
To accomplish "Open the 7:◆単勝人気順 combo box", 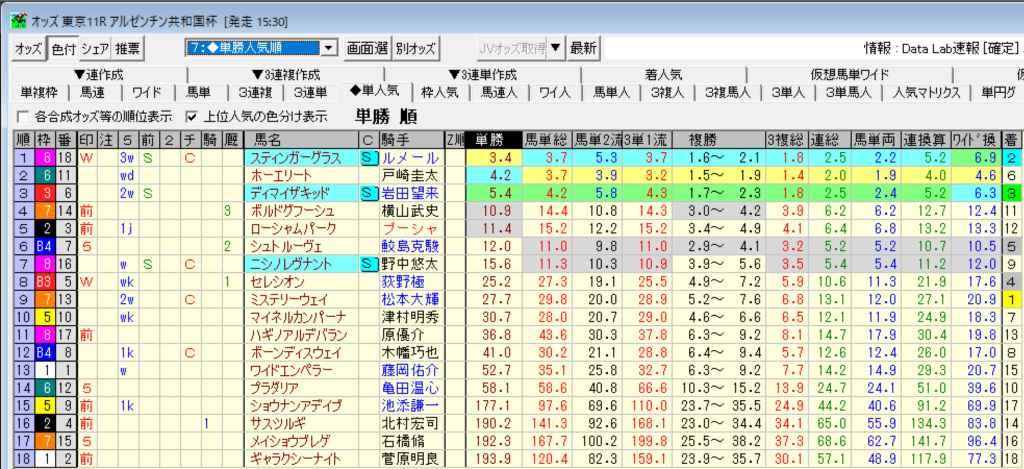I will point(328,48).
